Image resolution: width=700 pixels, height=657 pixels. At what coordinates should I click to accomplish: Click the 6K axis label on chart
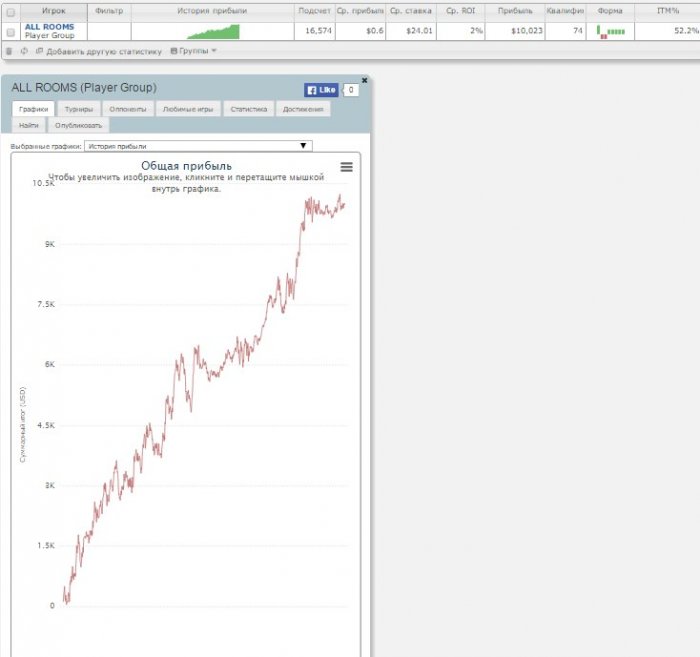click(x=50, y=364)
